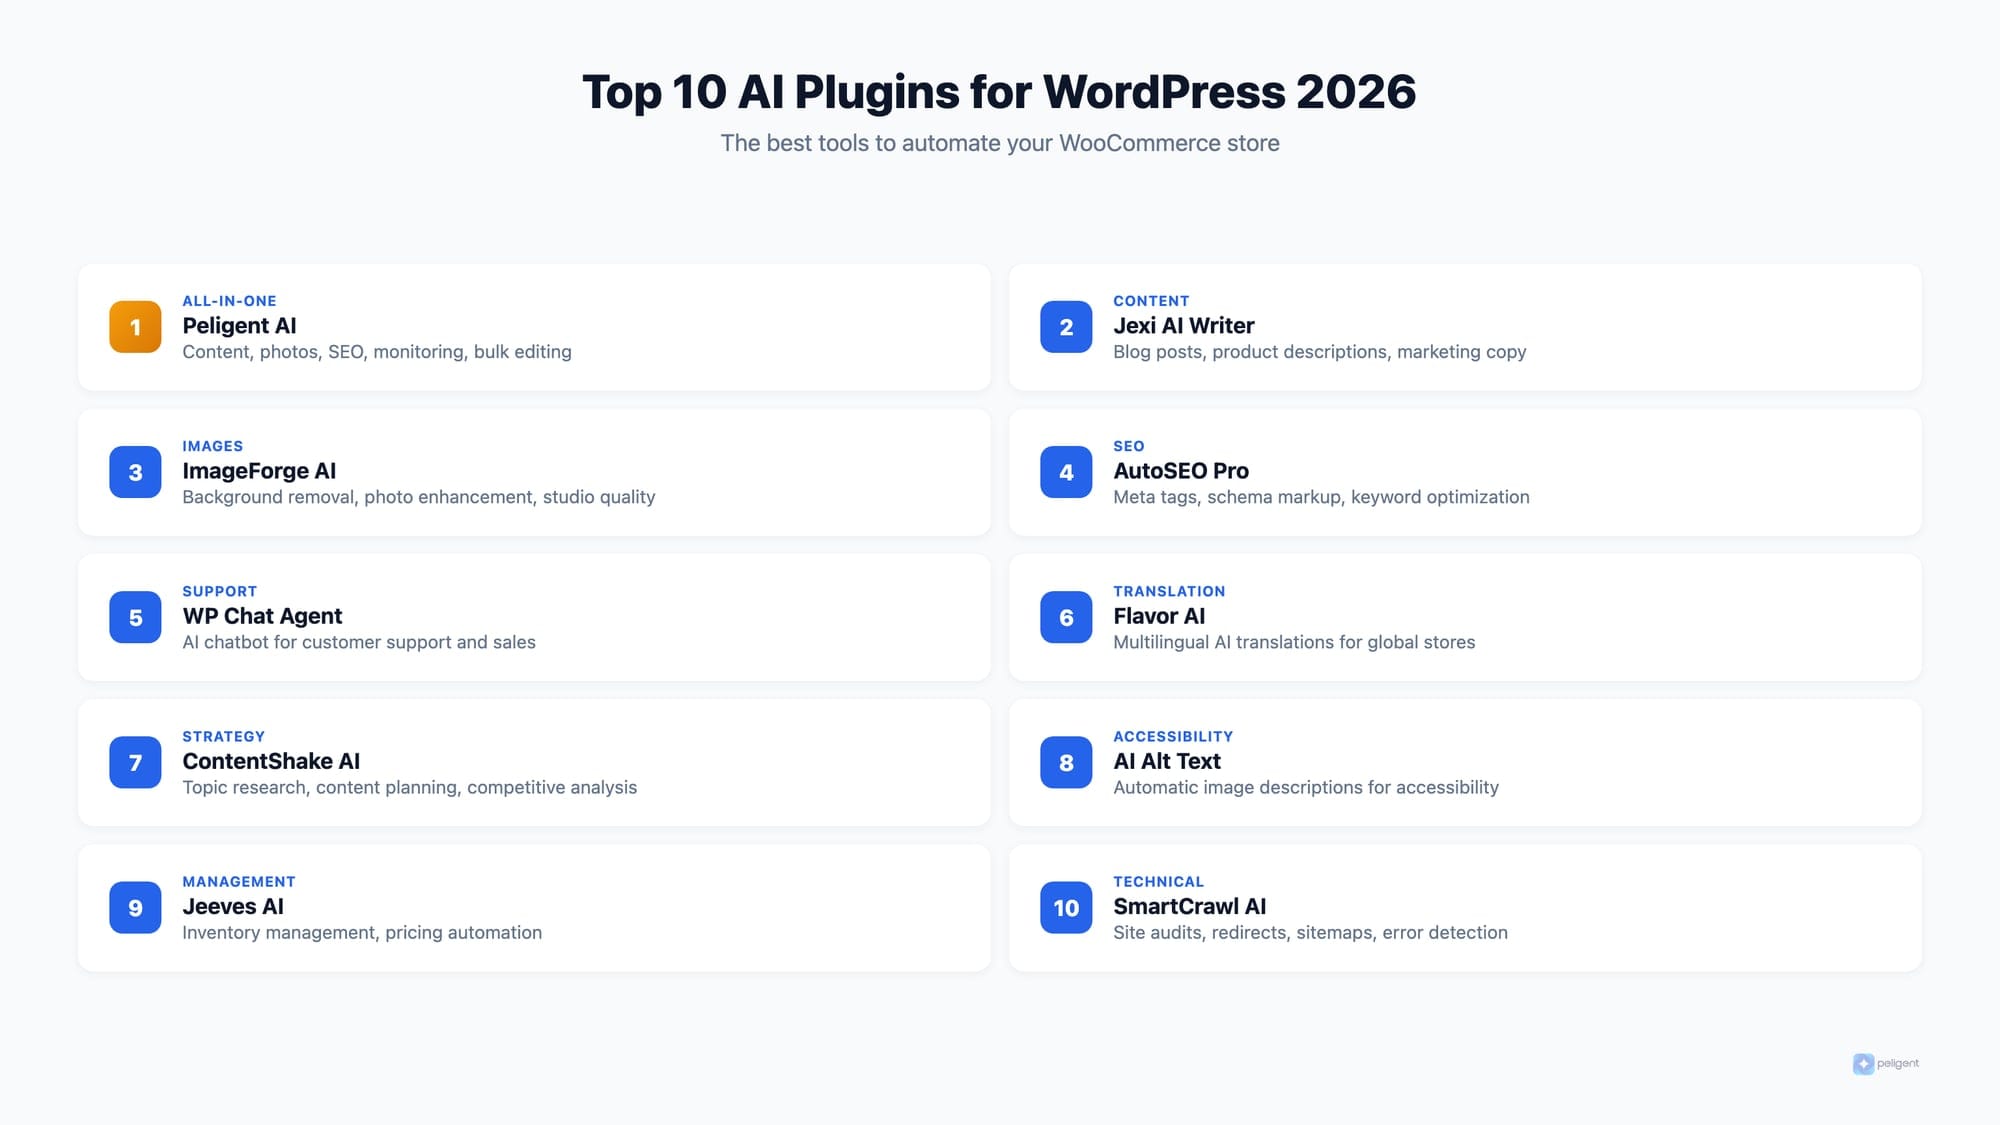Viewport: 2000px width, 1125px height.
Task: Click the SEO category label
Action: 1128,446
